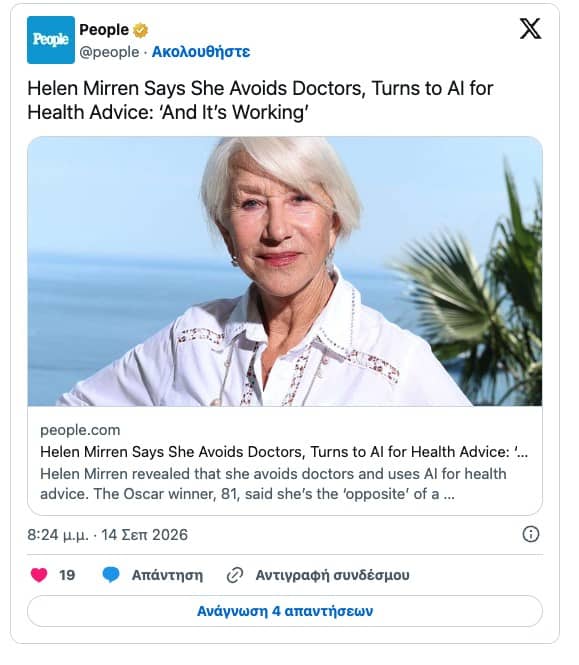Viewport: 579px width, 665px height.
Task: Click the article description snippet
Action: [273, 484]
